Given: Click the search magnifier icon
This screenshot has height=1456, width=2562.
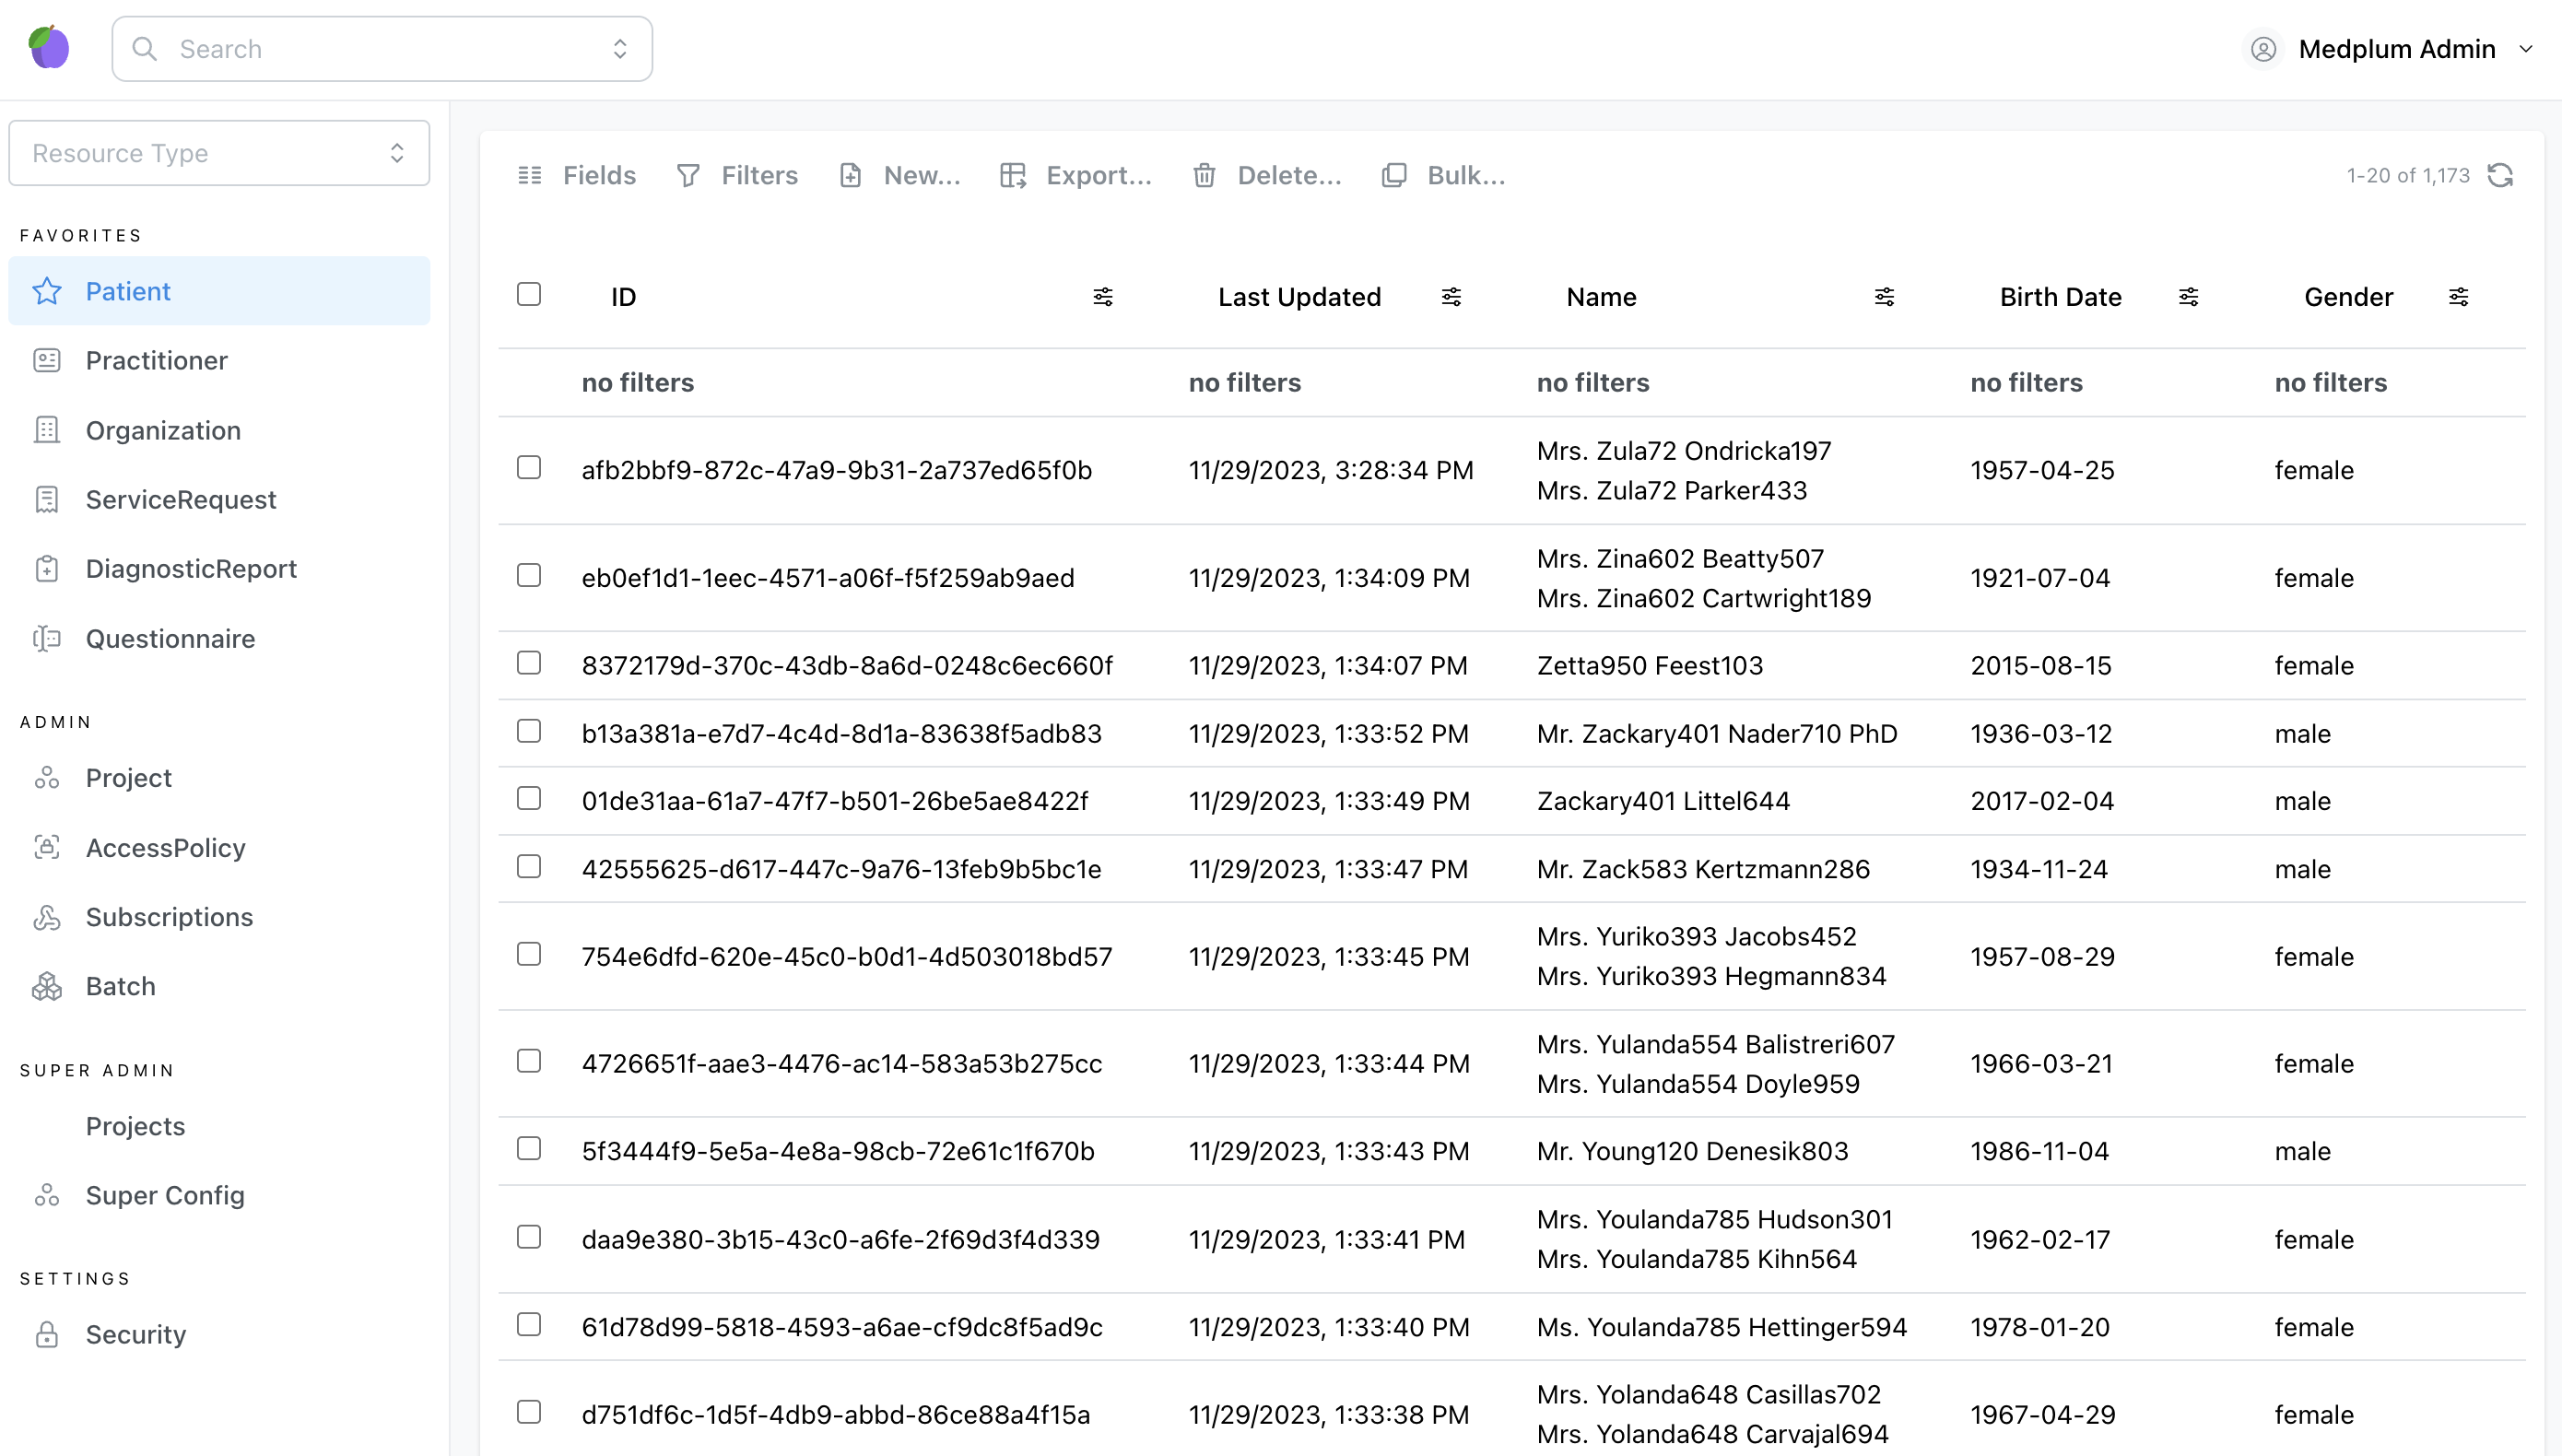Looking at the screenshot, I should (x=145, y=49).
